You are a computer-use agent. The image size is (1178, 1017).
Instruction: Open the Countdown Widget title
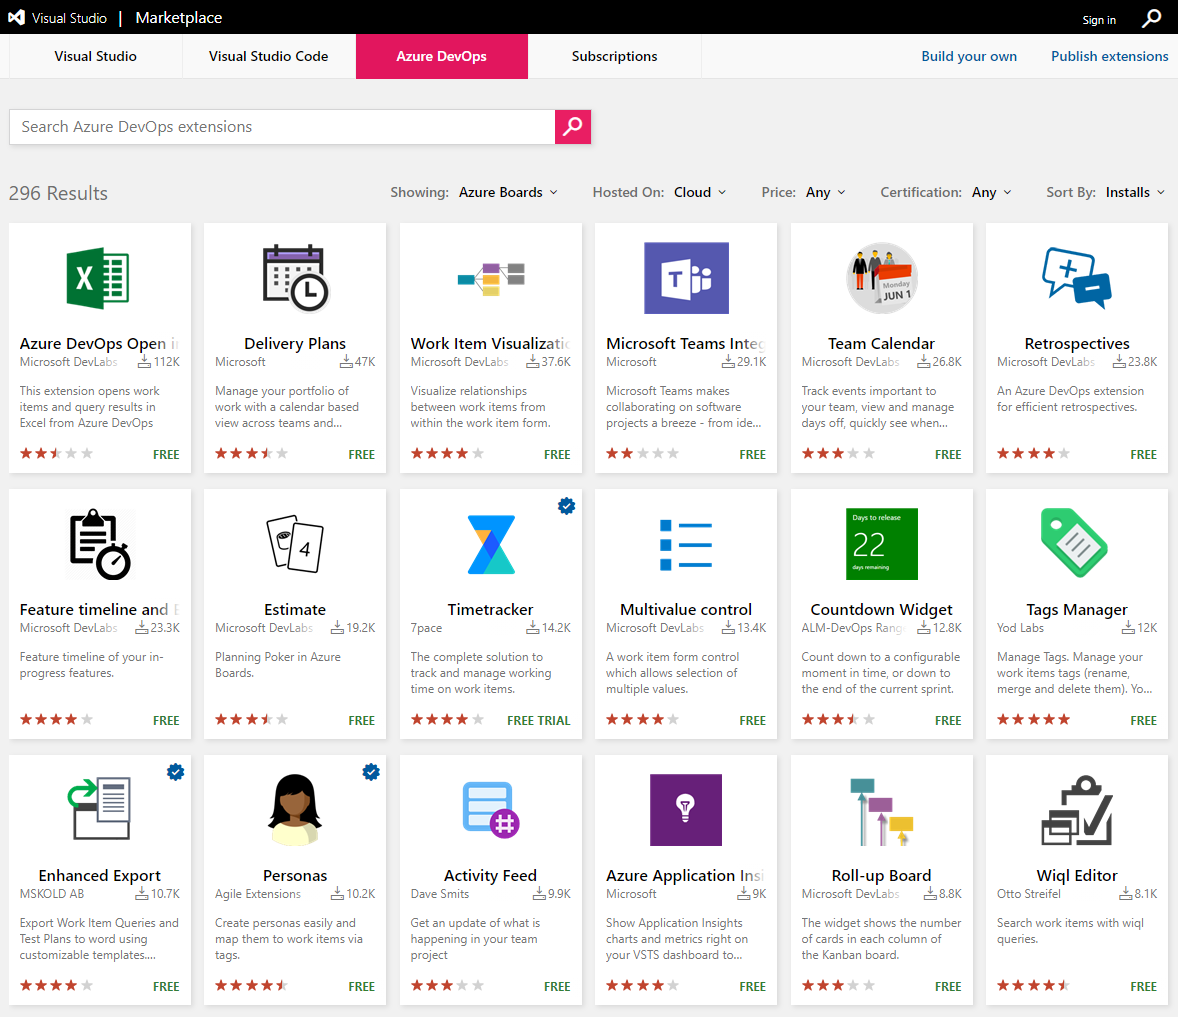tap(881, 609)
